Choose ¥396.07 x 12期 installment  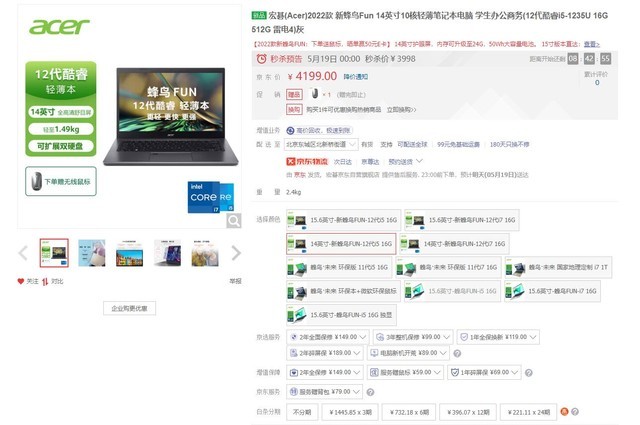tap(468, 412)
